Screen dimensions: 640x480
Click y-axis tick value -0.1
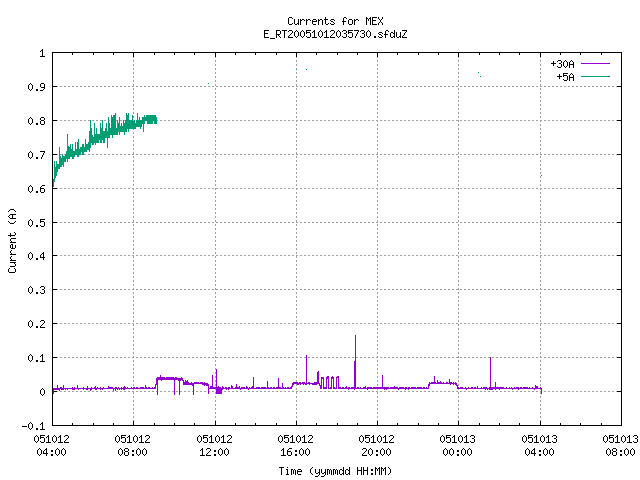pyautogui.click(x=33, y=426)
